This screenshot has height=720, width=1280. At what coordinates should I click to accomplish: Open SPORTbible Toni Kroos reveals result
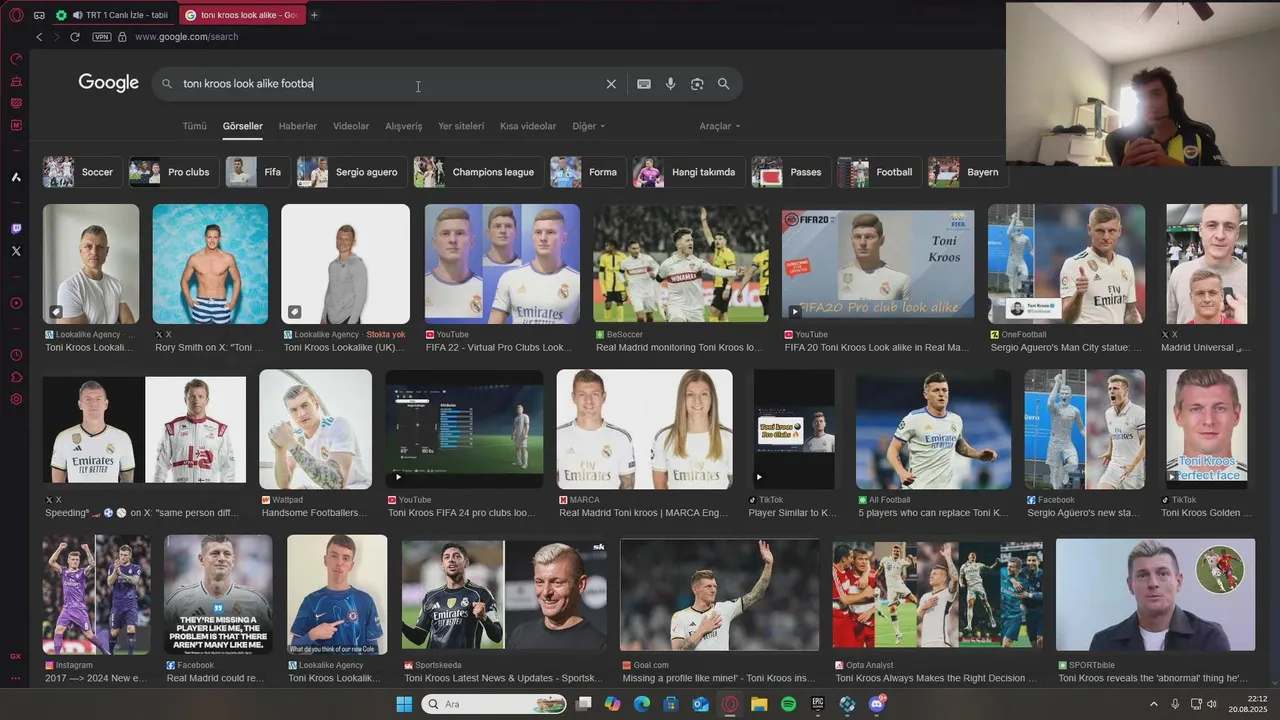[x=1155, y=595]
